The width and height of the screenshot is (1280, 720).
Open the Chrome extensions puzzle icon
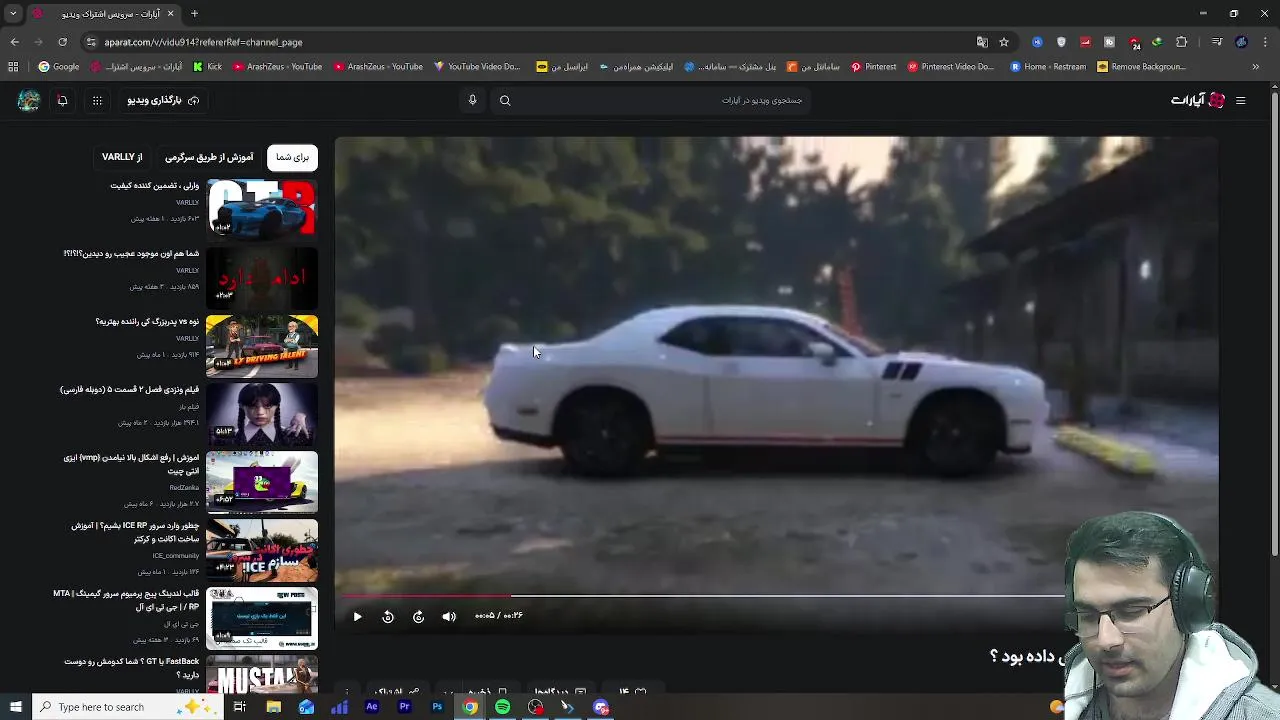[1182, 42]
